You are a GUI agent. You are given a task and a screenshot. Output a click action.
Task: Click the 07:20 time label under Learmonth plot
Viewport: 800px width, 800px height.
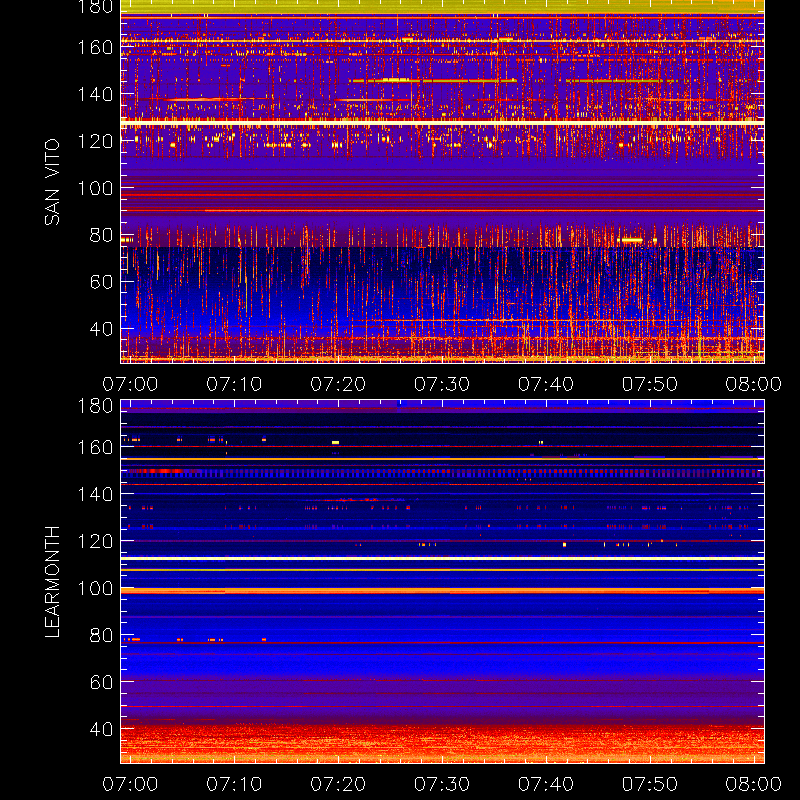(x=338, y=784)
